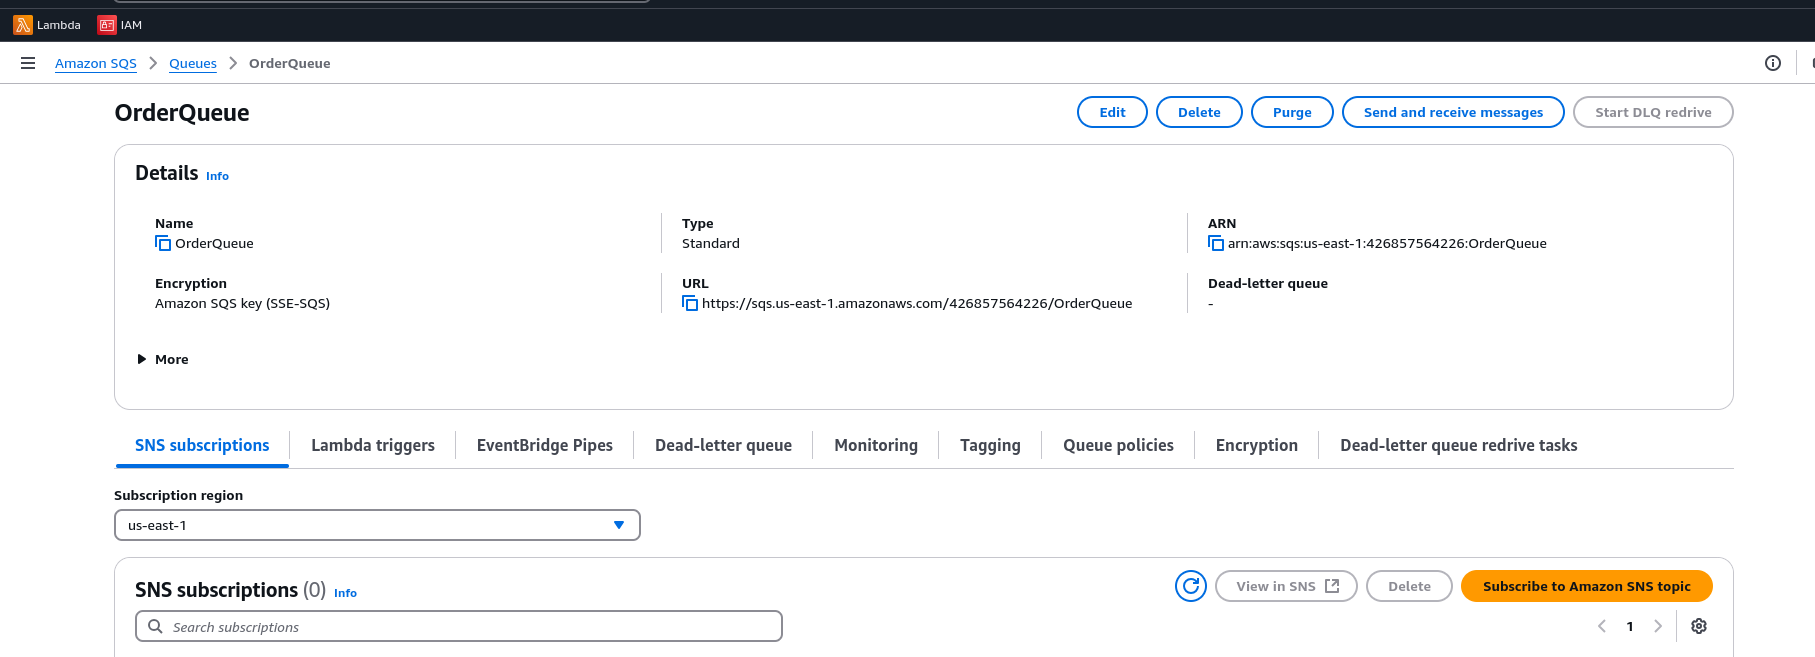The image size is (1815, 657).
Task: Switch to the Monitoring tab
Action: [x=876, y=445]
